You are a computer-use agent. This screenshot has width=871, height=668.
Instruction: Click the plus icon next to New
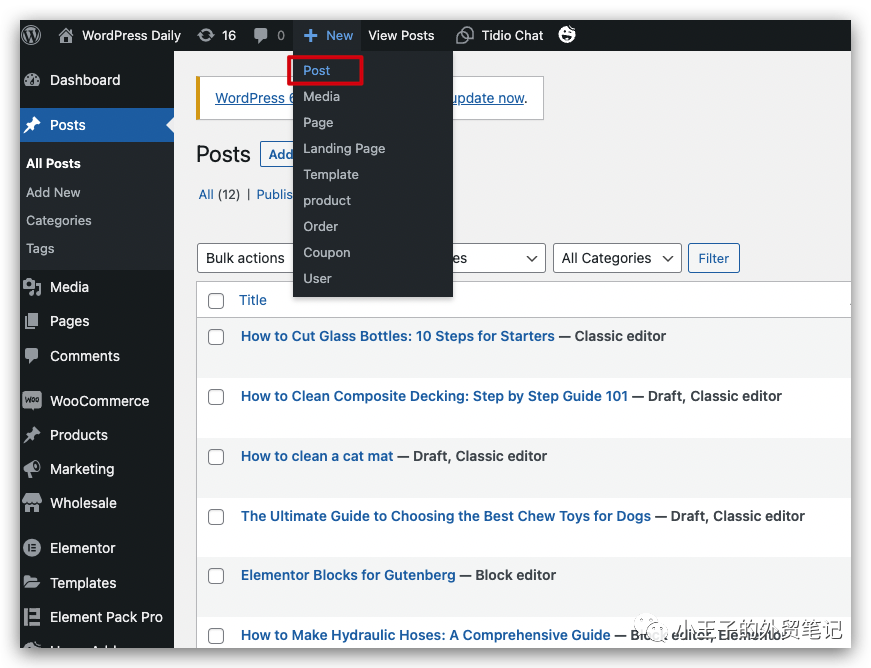point(311,36)
